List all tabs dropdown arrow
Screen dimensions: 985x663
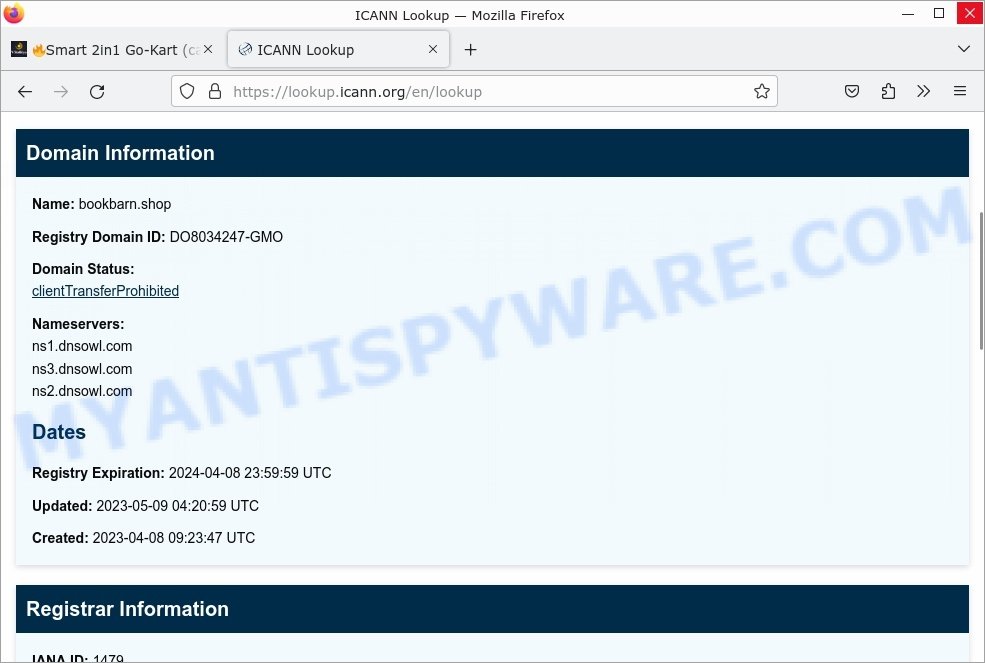tap(964, 49)
